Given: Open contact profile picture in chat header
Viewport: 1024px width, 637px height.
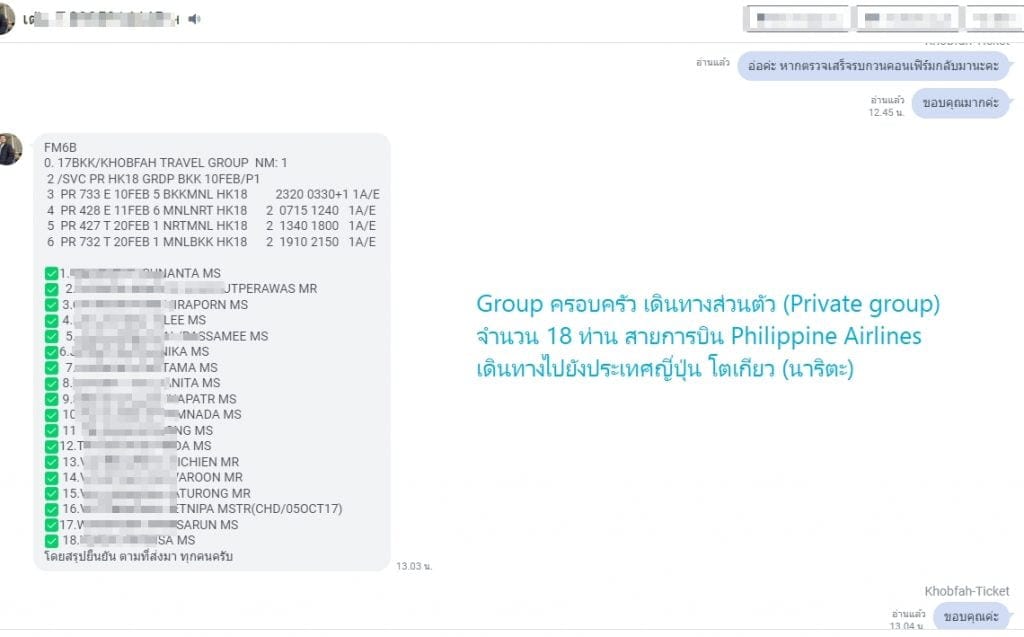Looking at the screenshot, I should click(x=5, y=18).
